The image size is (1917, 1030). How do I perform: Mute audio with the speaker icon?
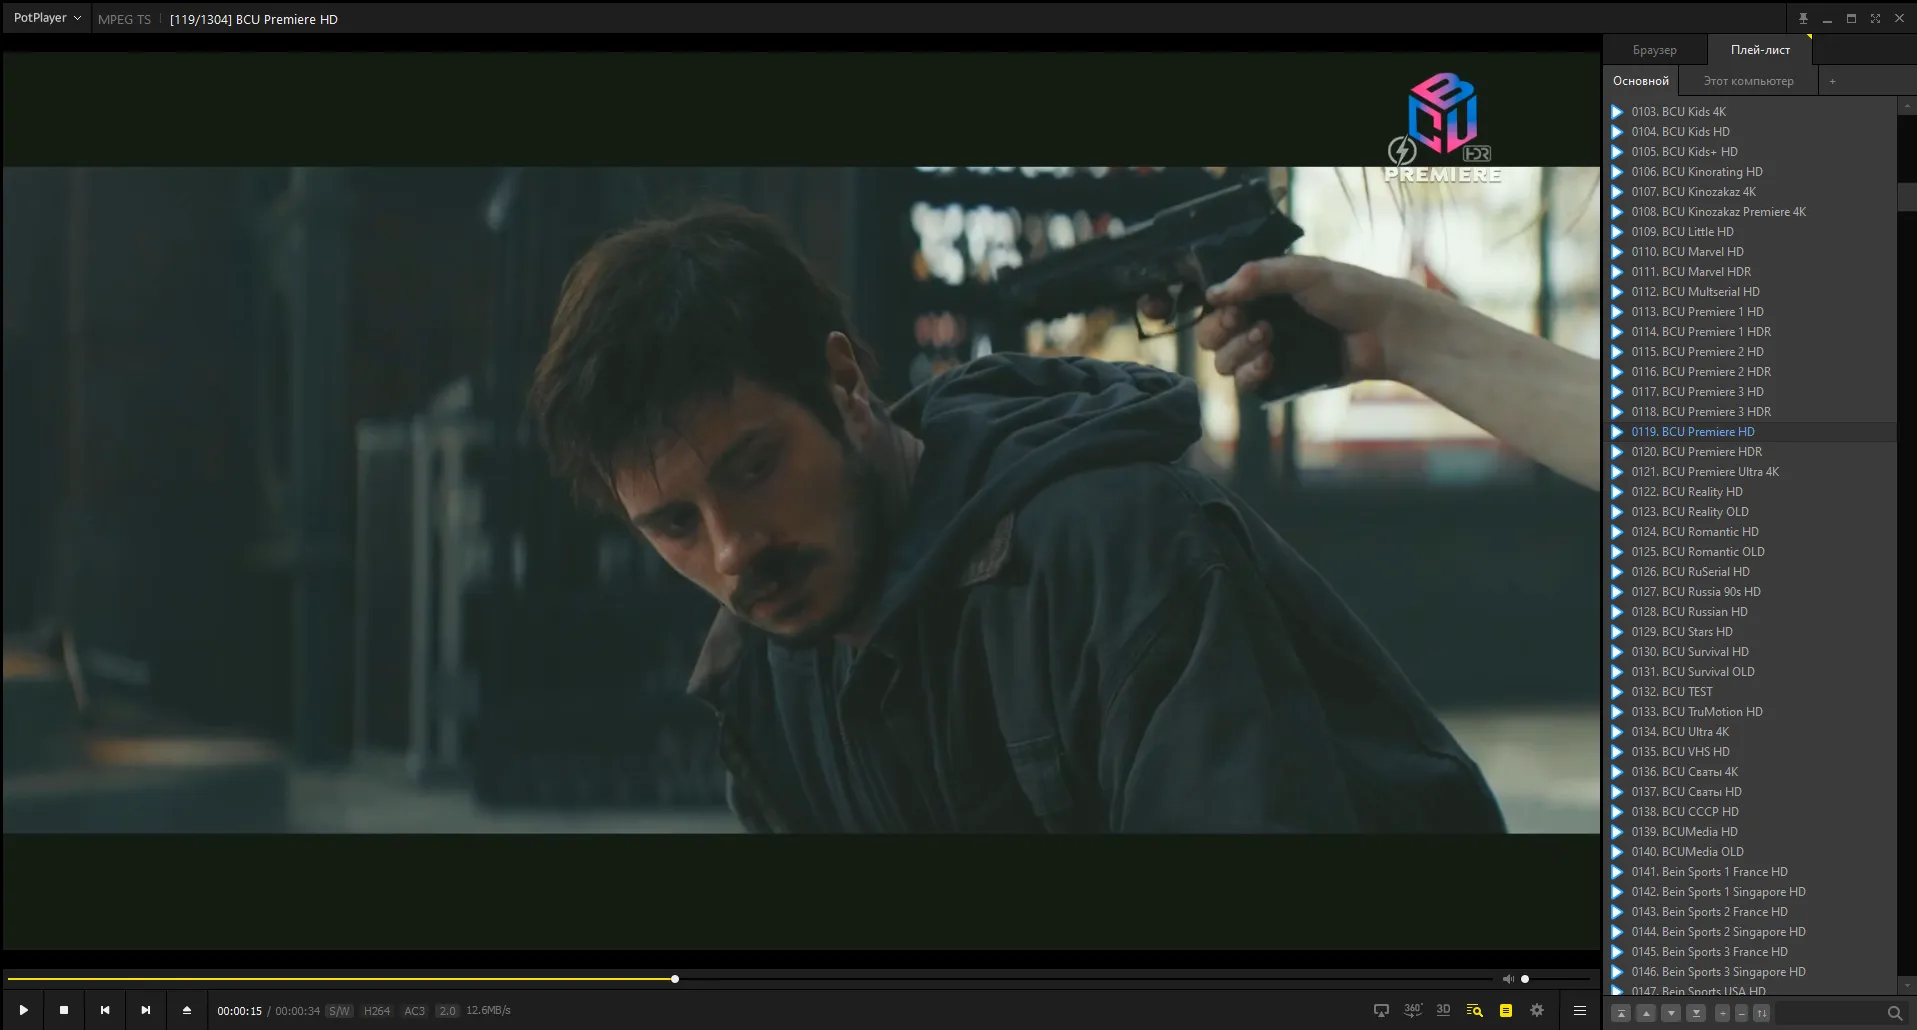pos(1508,979)
